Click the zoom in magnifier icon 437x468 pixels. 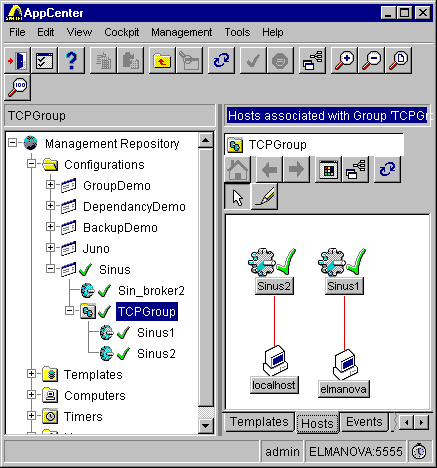pos(345,60)
